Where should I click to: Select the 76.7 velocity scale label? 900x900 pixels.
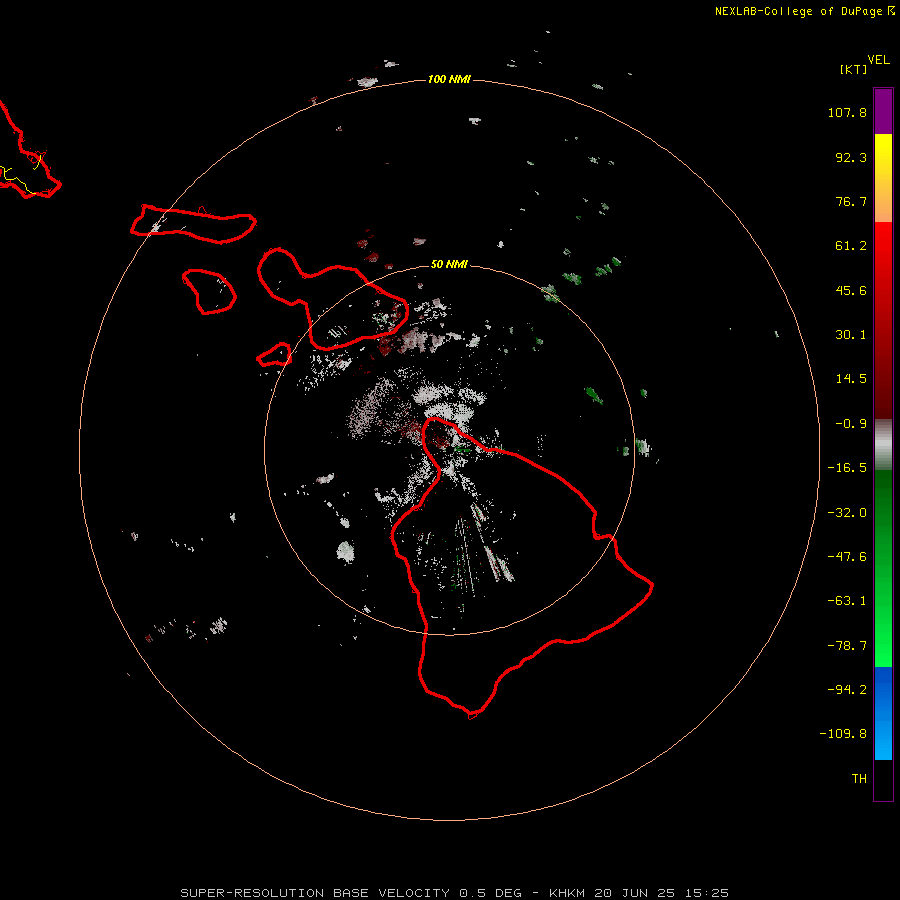point(851,201)
